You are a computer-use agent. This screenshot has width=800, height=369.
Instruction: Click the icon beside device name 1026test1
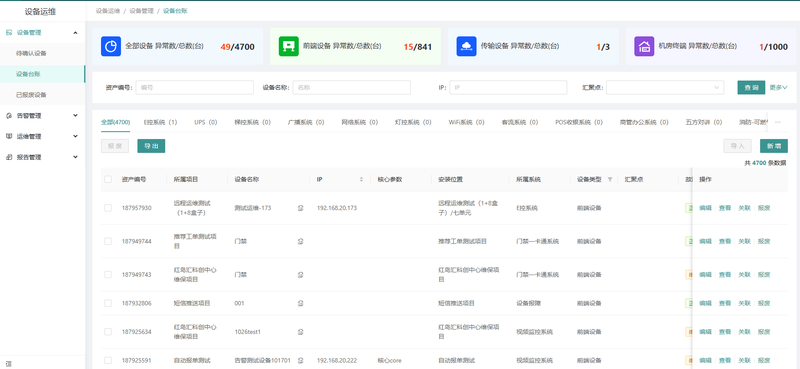point(301,332)
